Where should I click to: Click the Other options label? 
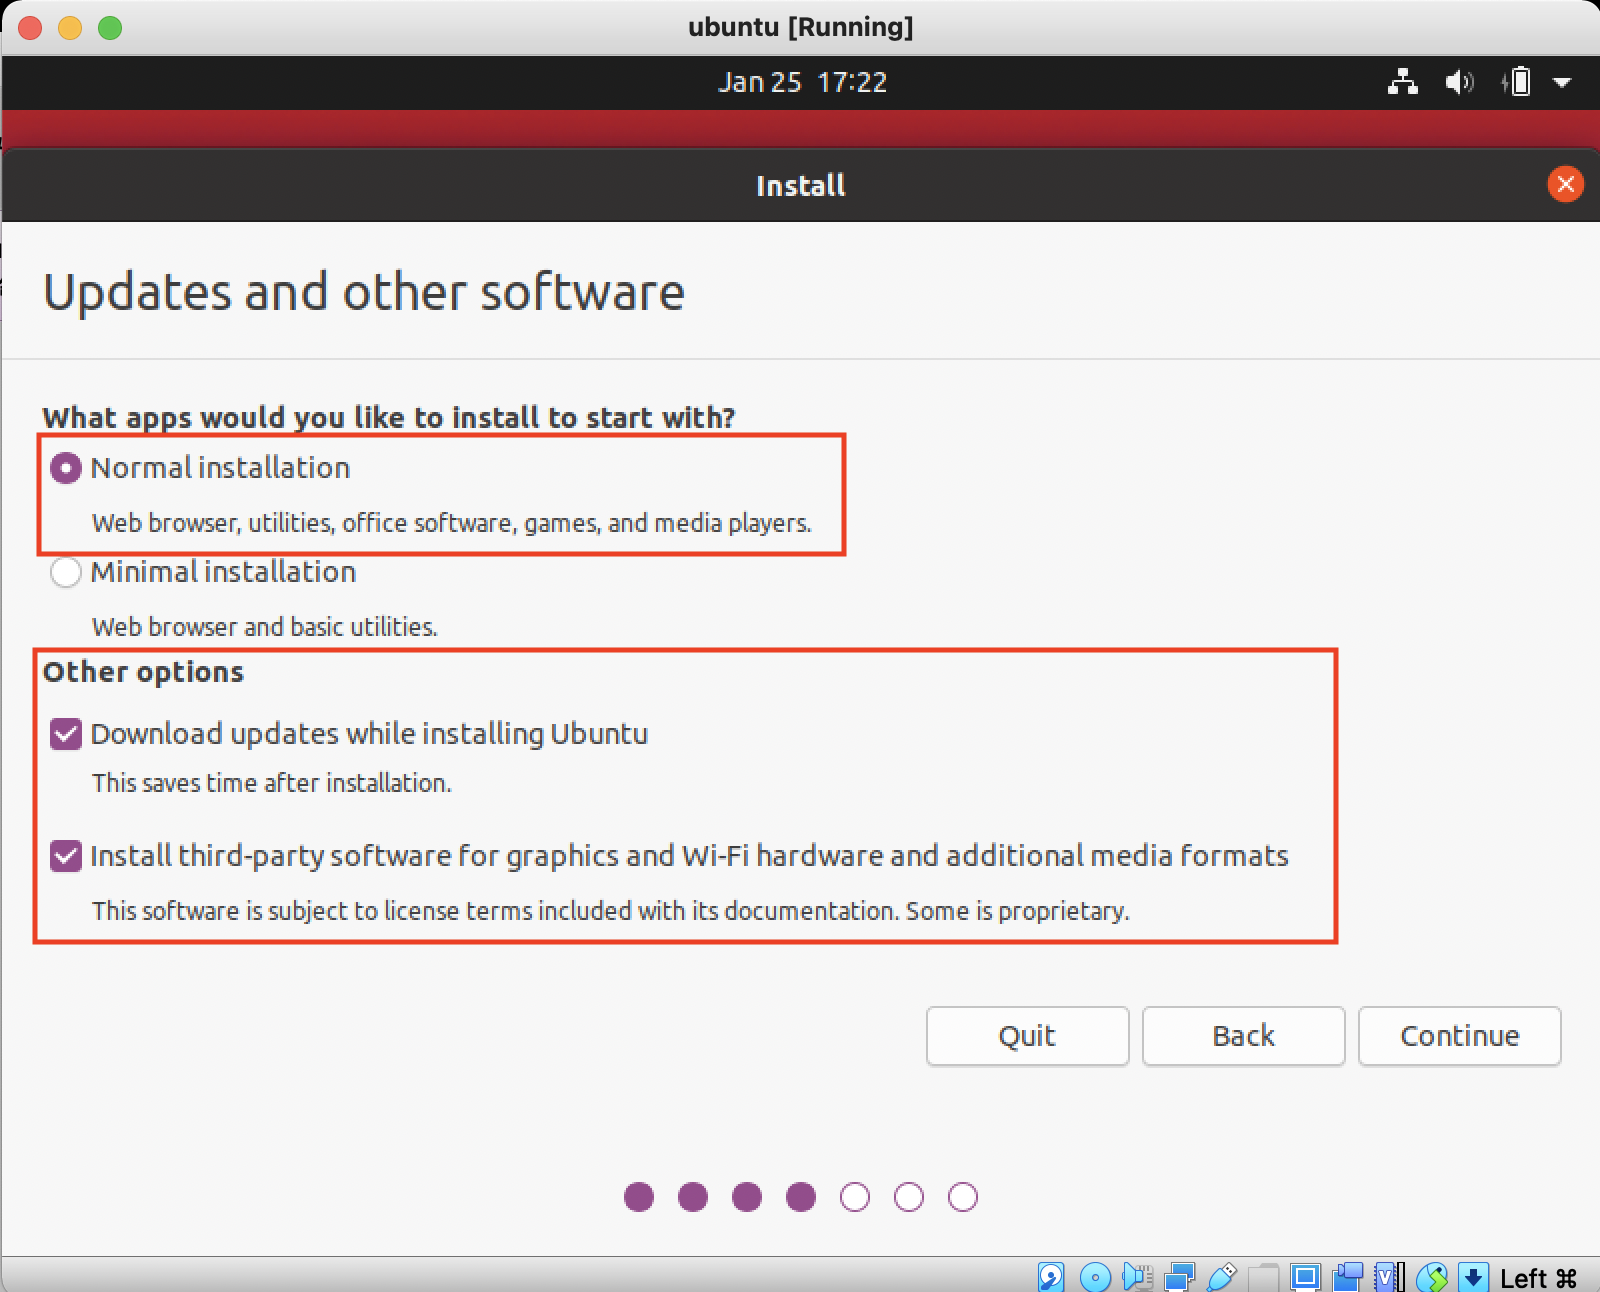tap(143, 672)
